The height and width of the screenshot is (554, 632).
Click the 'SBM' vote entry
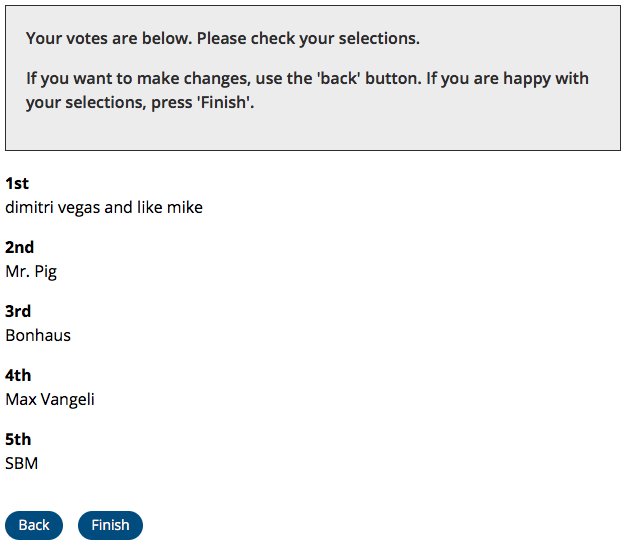pos(21,463)
